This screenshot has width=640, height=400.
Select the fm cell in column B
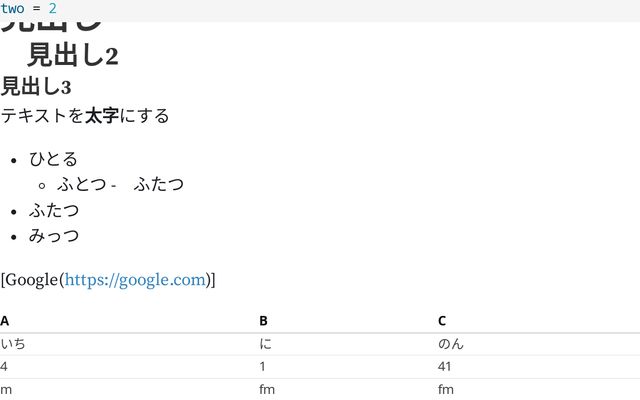click(266, 390)
